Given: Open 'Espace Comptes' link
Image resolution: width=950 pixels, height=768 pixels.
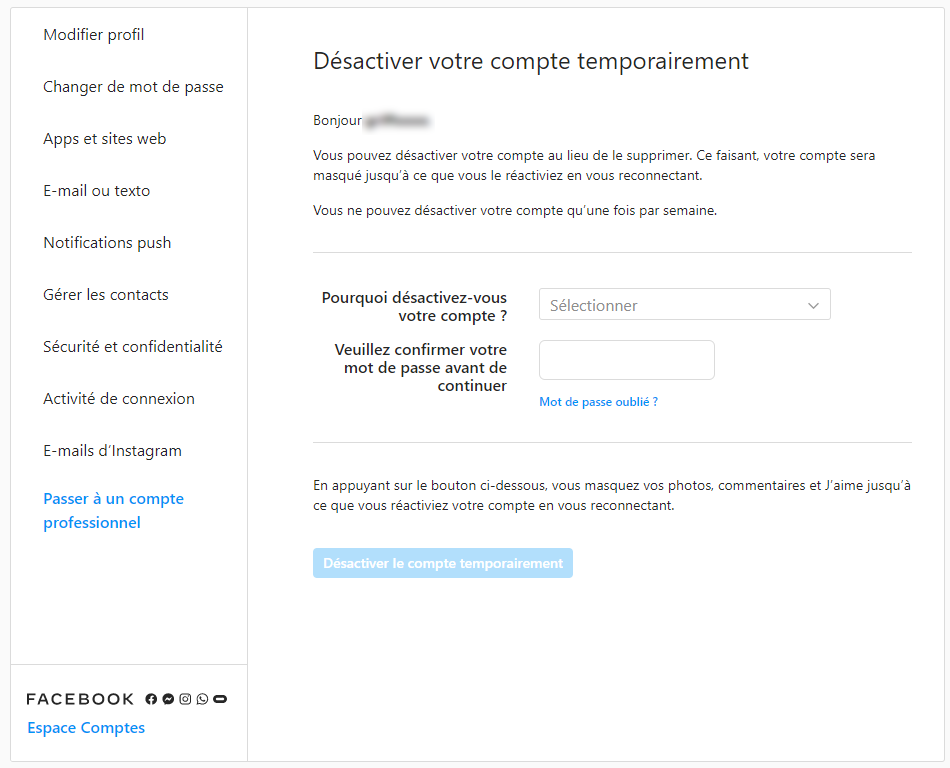Looking at the screenshot, I should [x=86, y=728].
